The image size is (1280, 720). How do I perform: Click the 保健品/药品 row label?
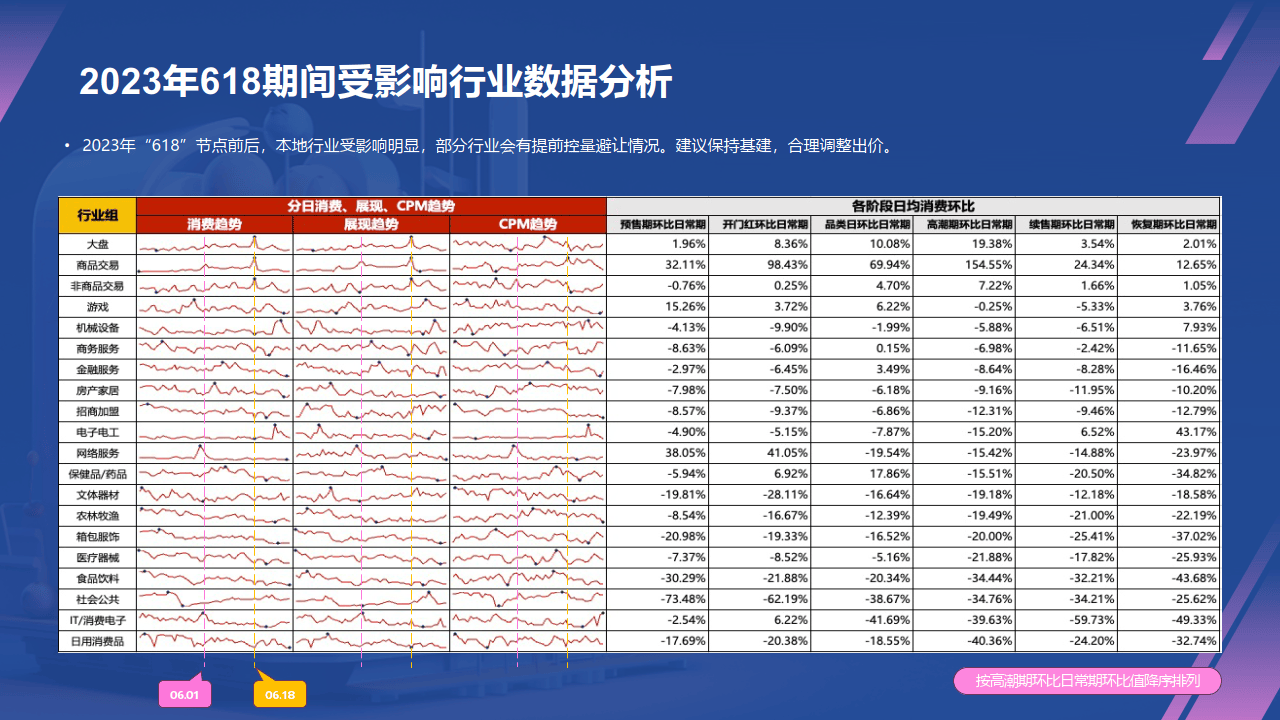[98, 474]
